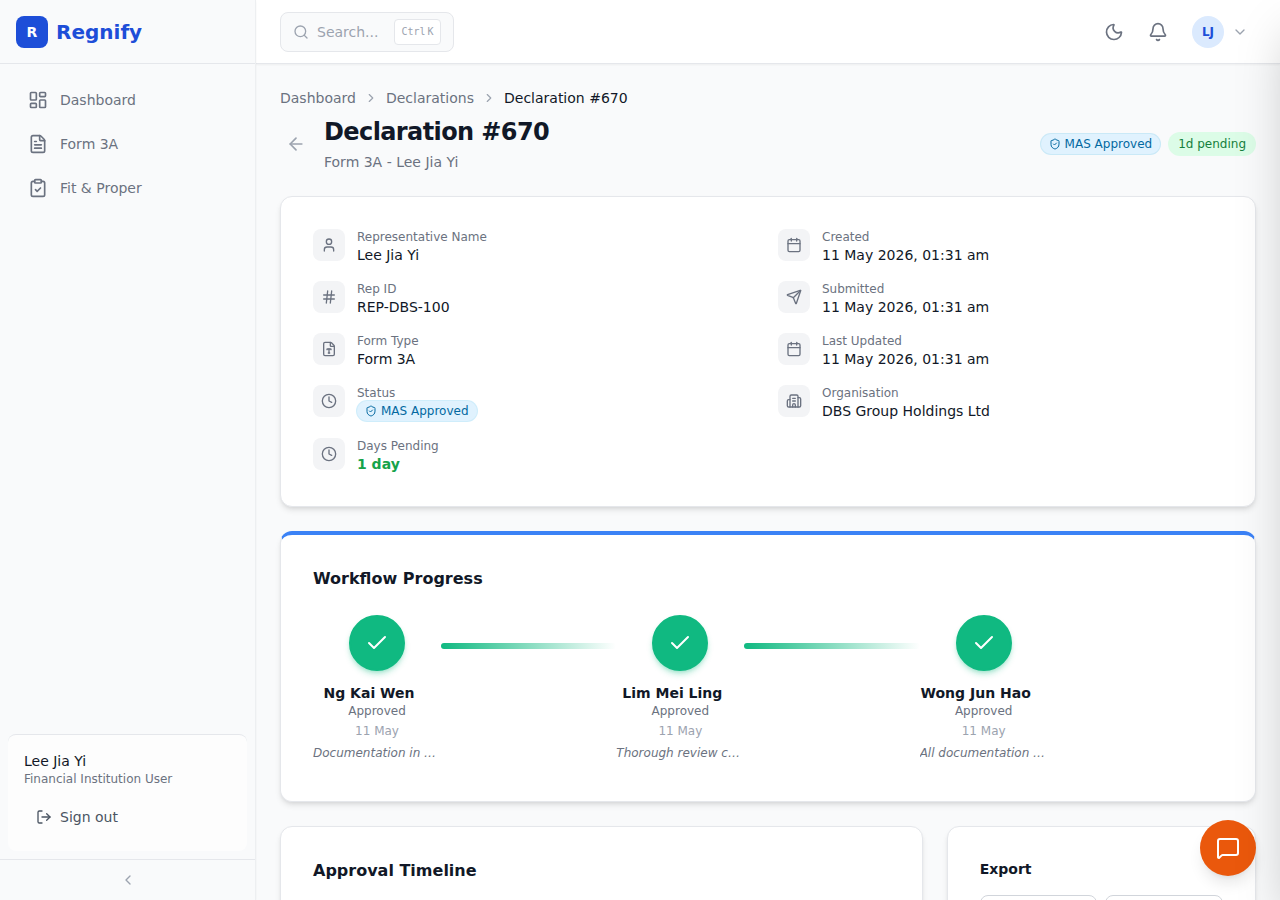Image resolution: width=1280 pixels, height=900 pixels.
Task: Expand the chevron beside the user avatar
Action: tap(1240, 32)
